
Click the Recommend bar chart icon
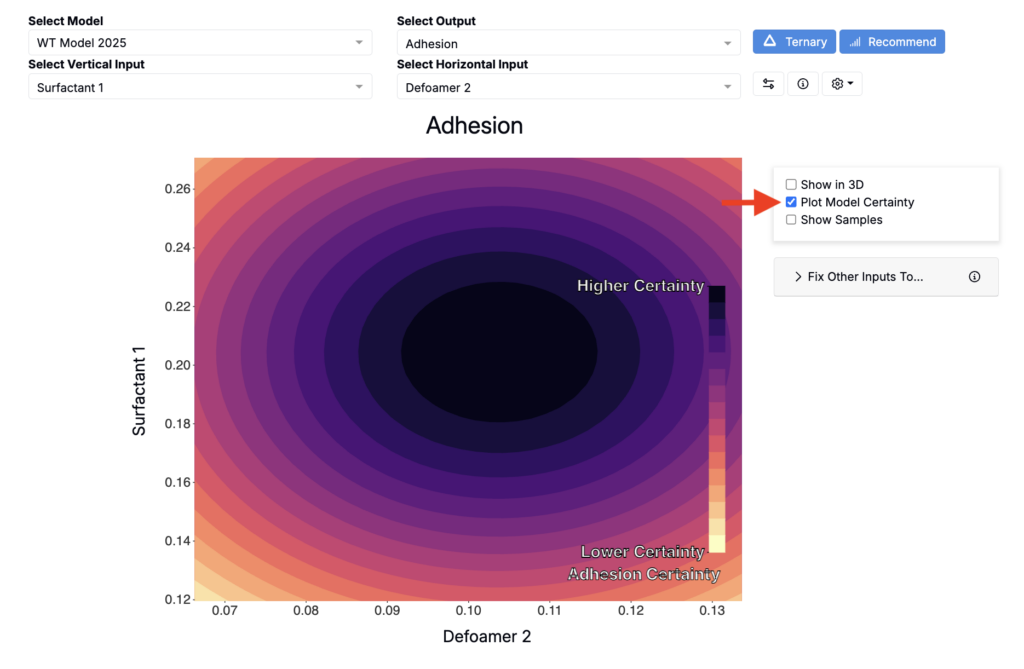pyautogui.click(x=855, y=42)
